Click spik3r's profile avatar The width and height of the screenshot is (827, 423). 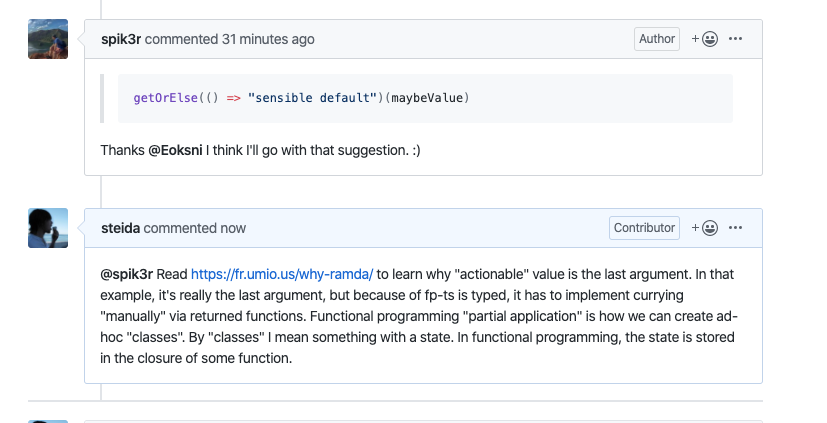48,39
